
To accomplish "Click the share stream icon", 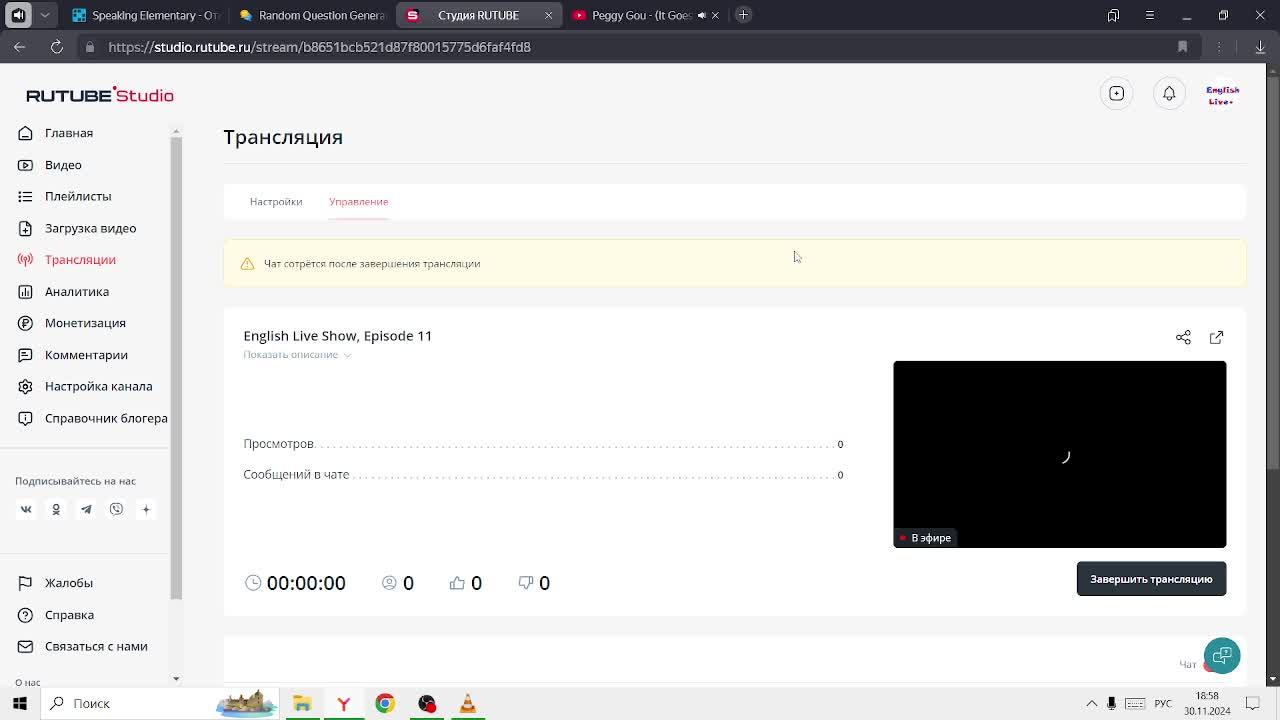I will pyautogui.click(x=1183, y=337).
